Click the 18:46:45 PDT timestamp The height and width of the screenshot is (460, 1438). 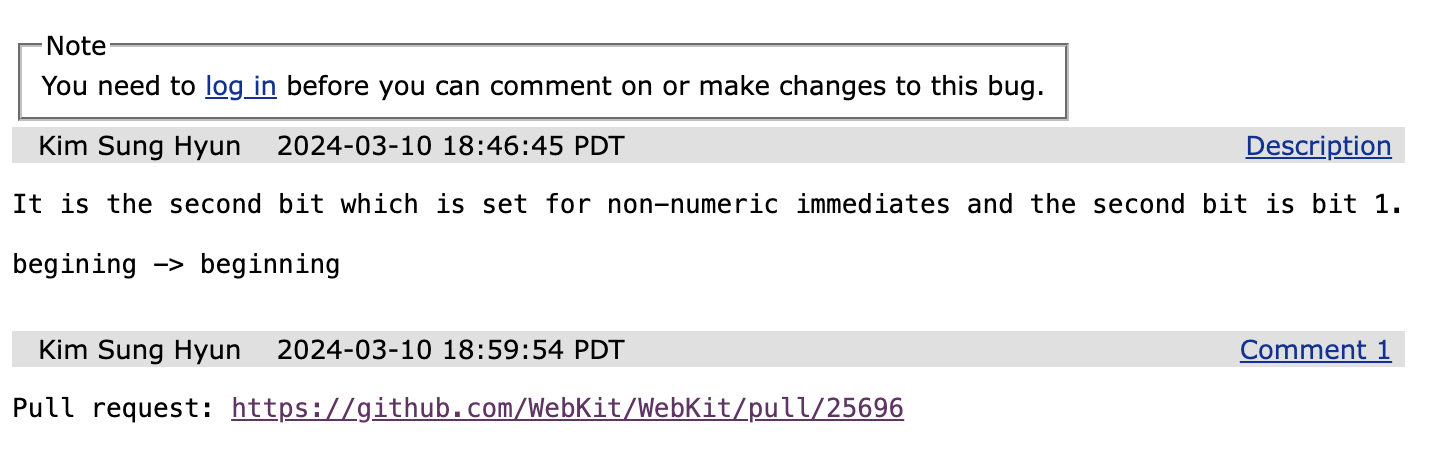coord(450,146)
